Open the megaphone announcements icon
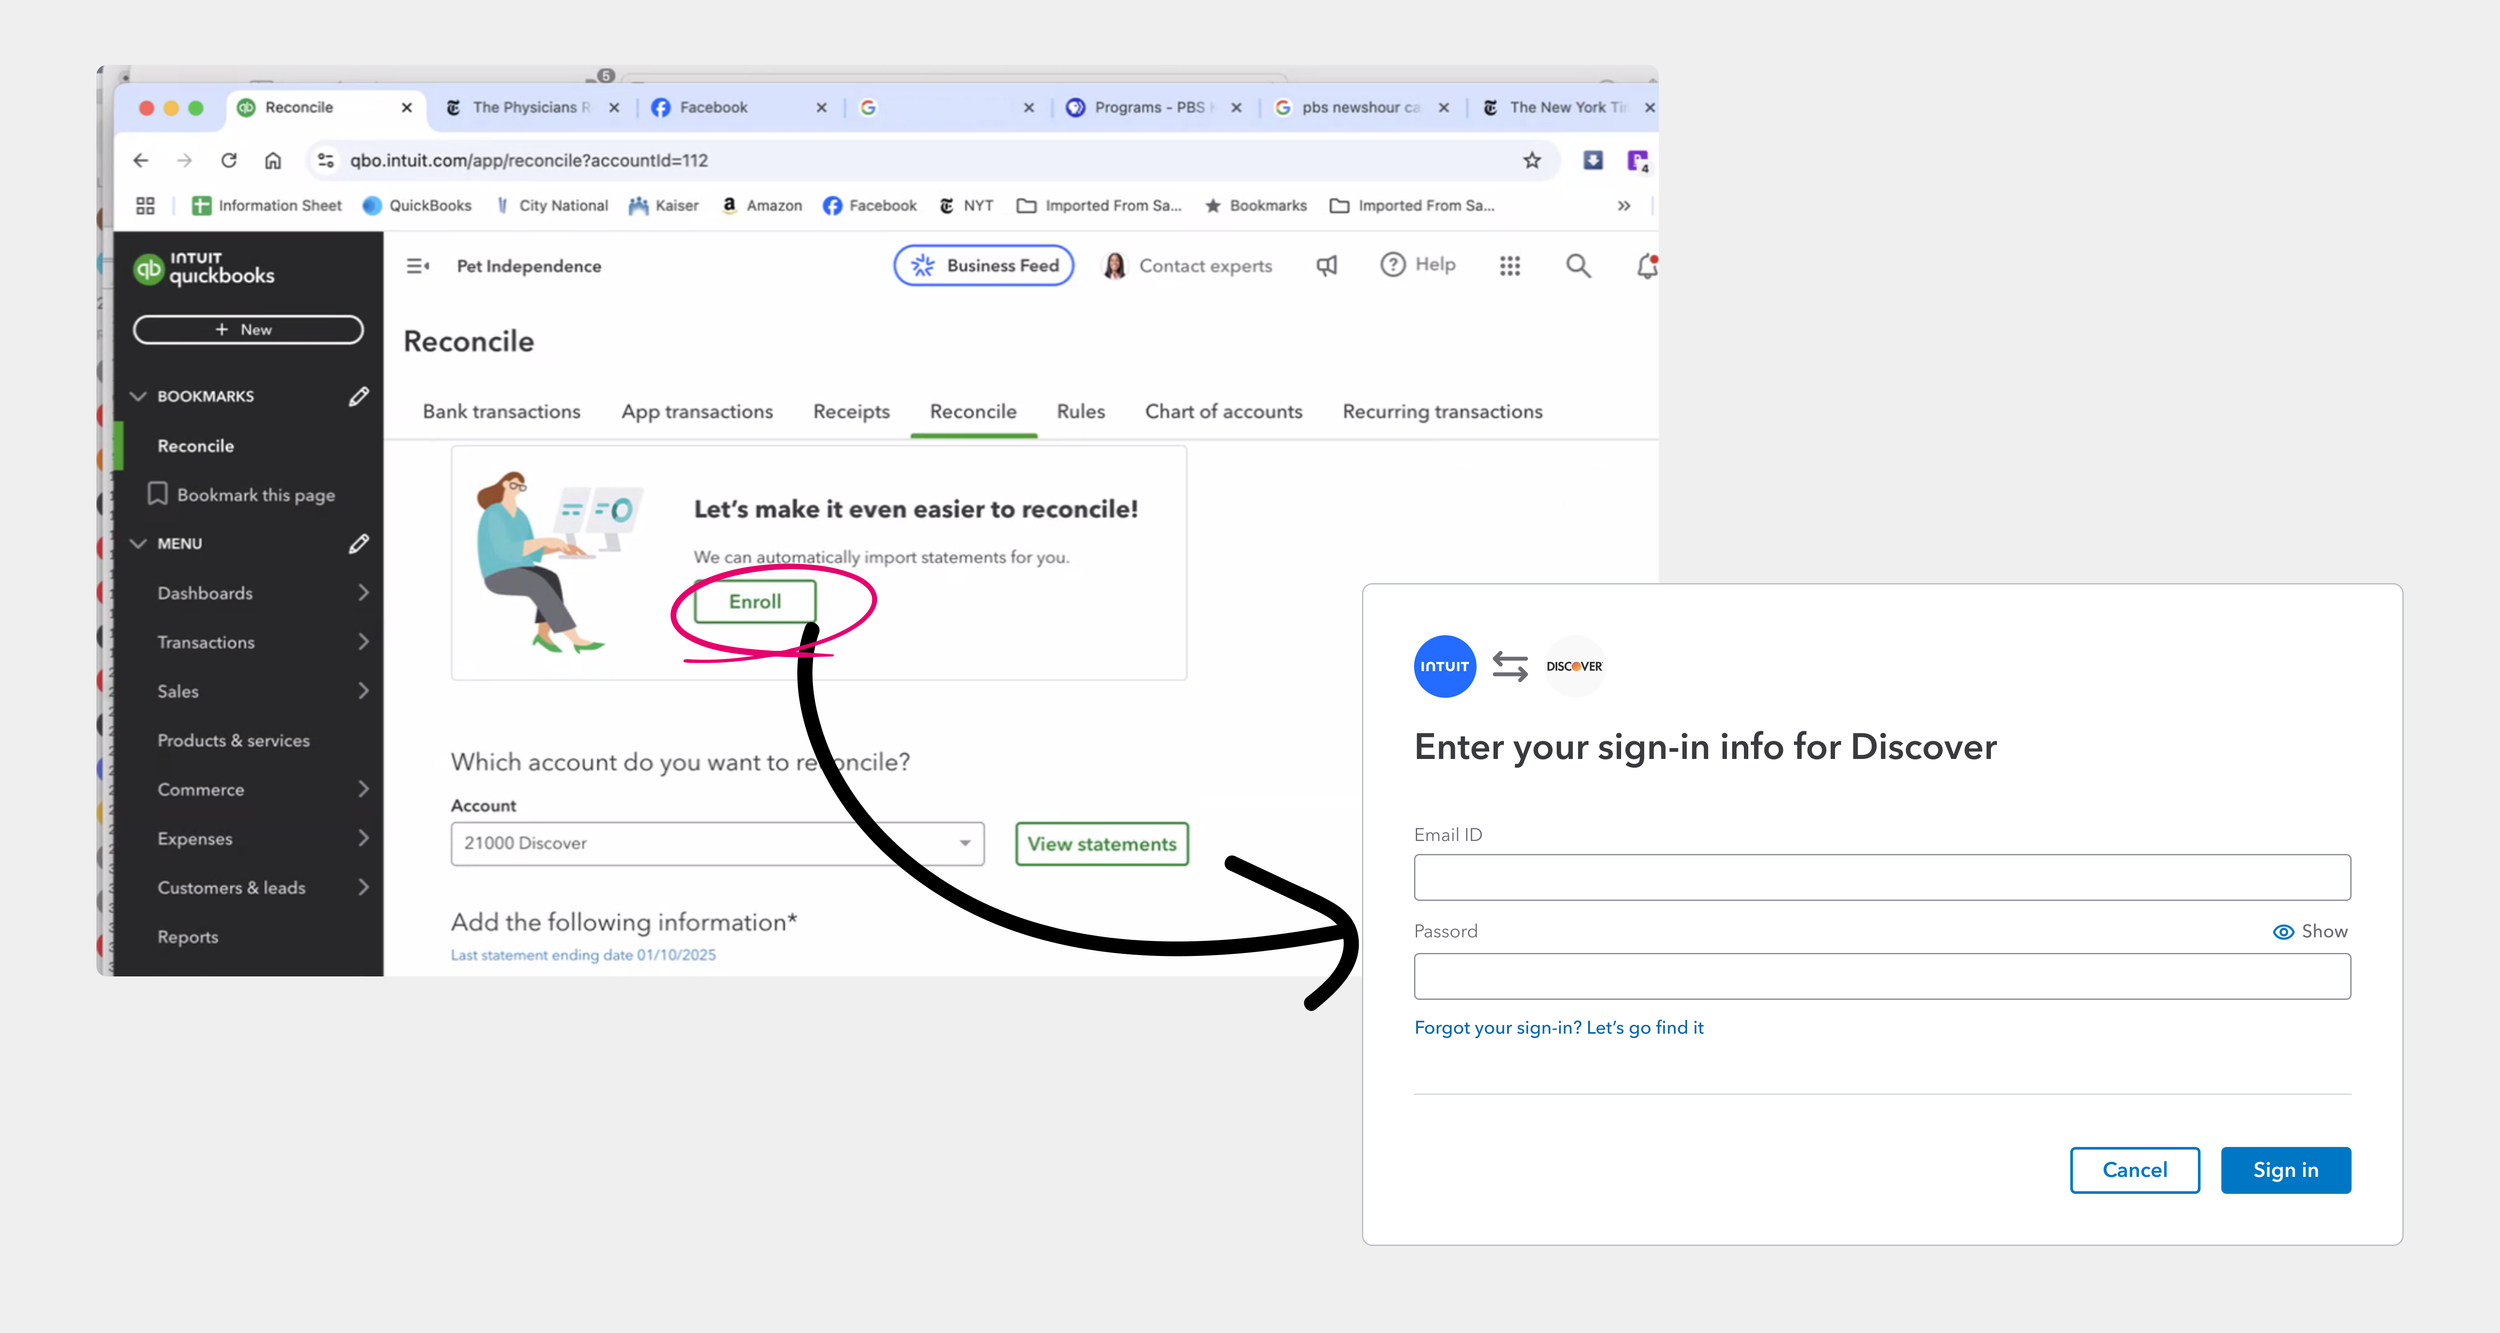This screenshot has width=2500, height=1333. [1327, 265]
